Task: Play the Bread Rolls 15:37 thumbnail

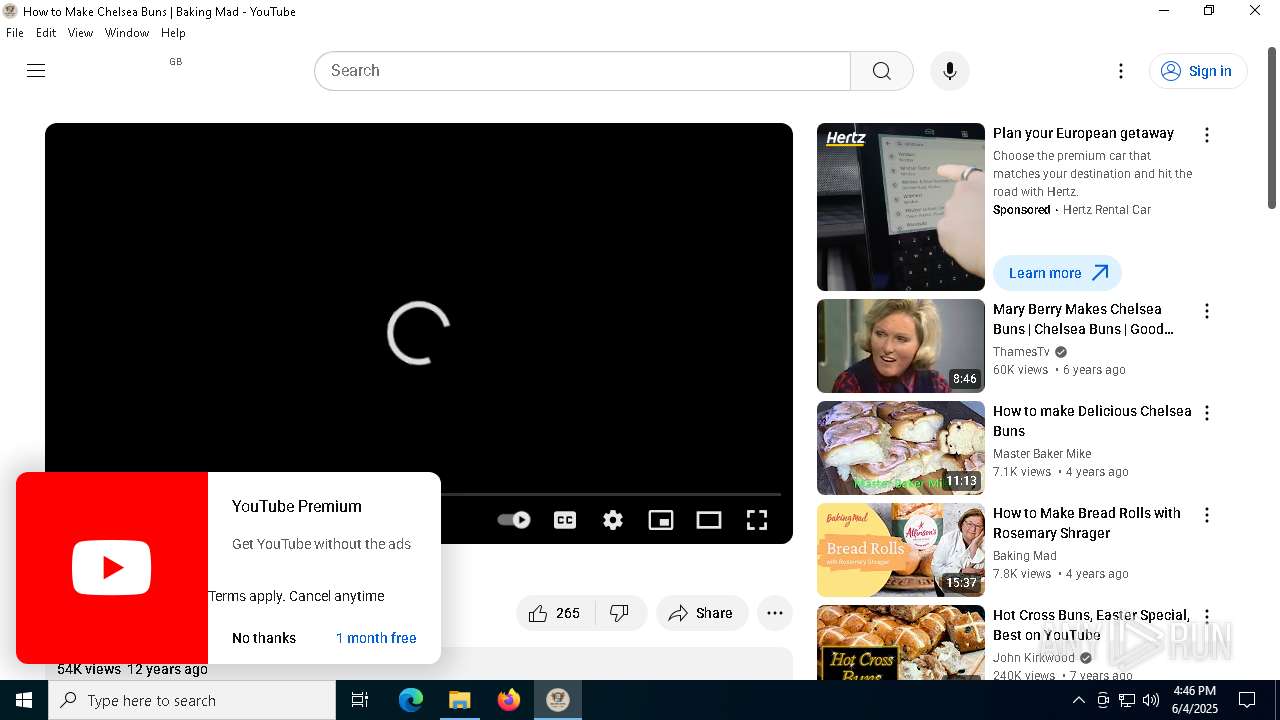Action: pos(901,550)
